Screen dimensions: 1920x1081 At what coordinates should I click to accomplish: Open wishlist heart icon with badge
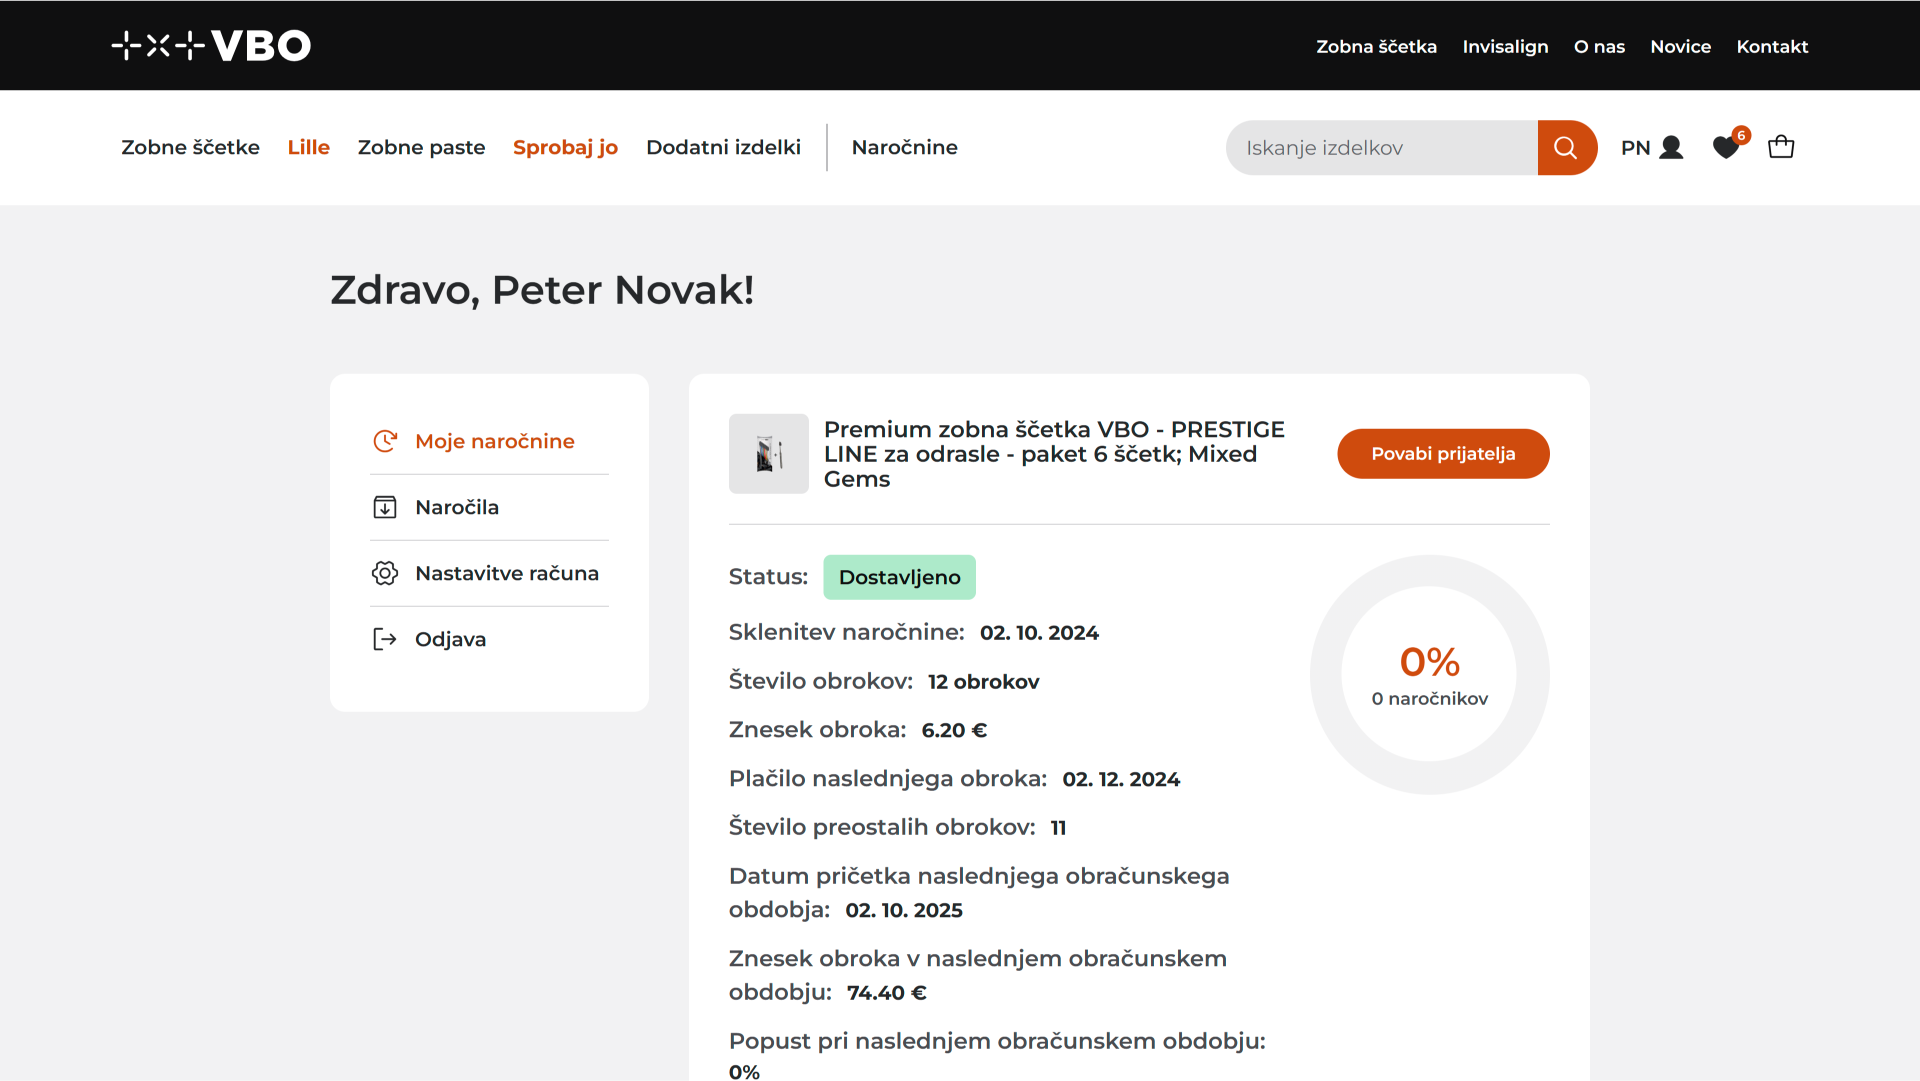pyautogui.click(x=1726, y=148)
